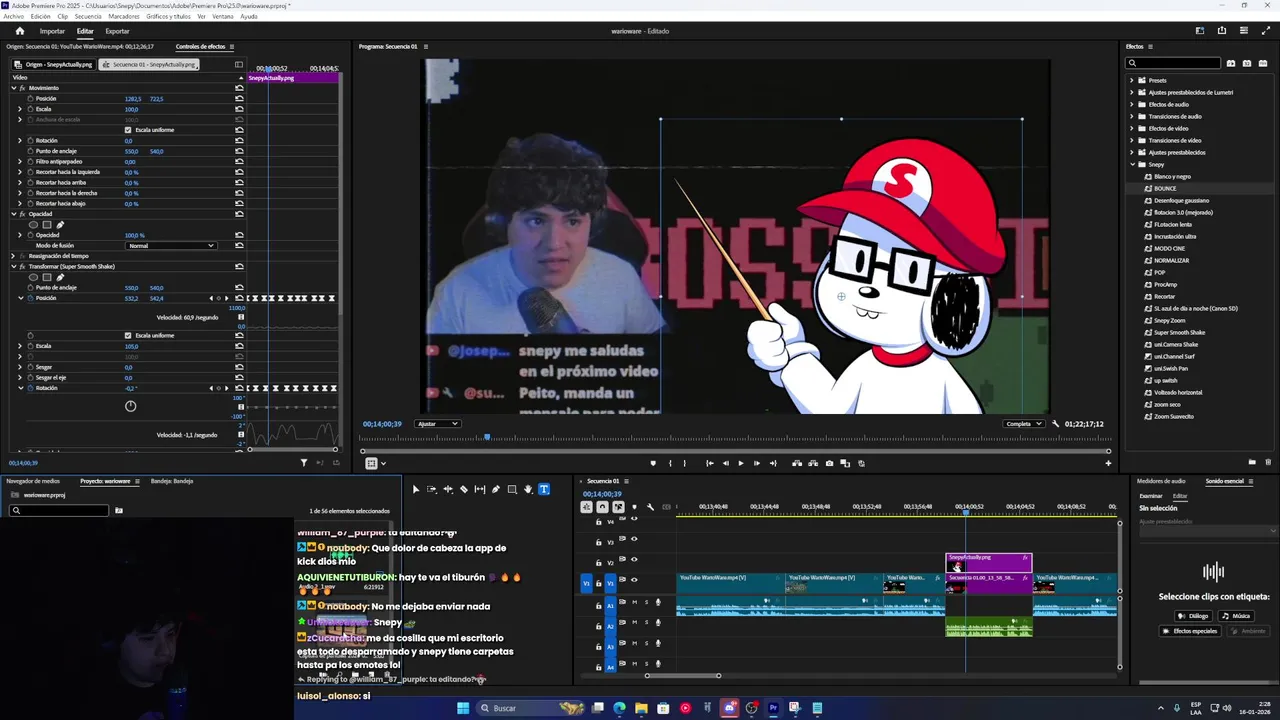This screenshot has height=720, width=1280.
Task: Create new custom bin in Effects panel
Action: click(1252, 462)
